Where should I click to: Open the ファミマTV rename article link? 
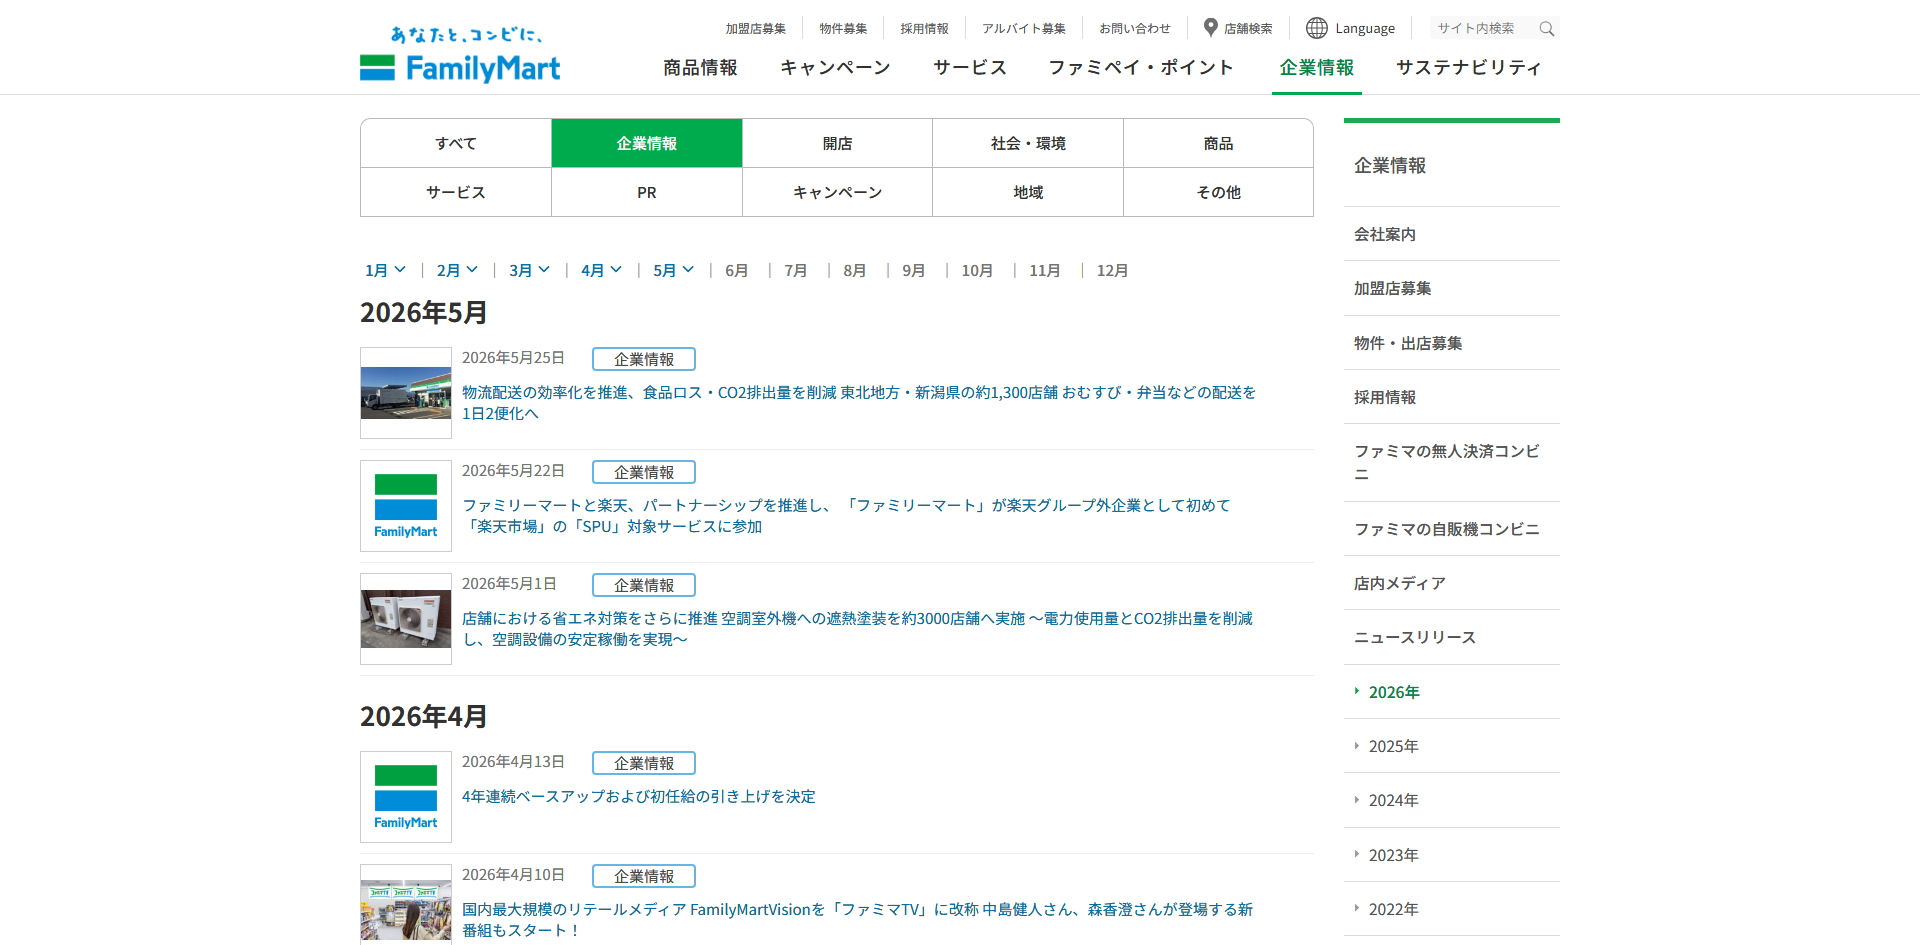pyautogui.click(x=857, y=920)
